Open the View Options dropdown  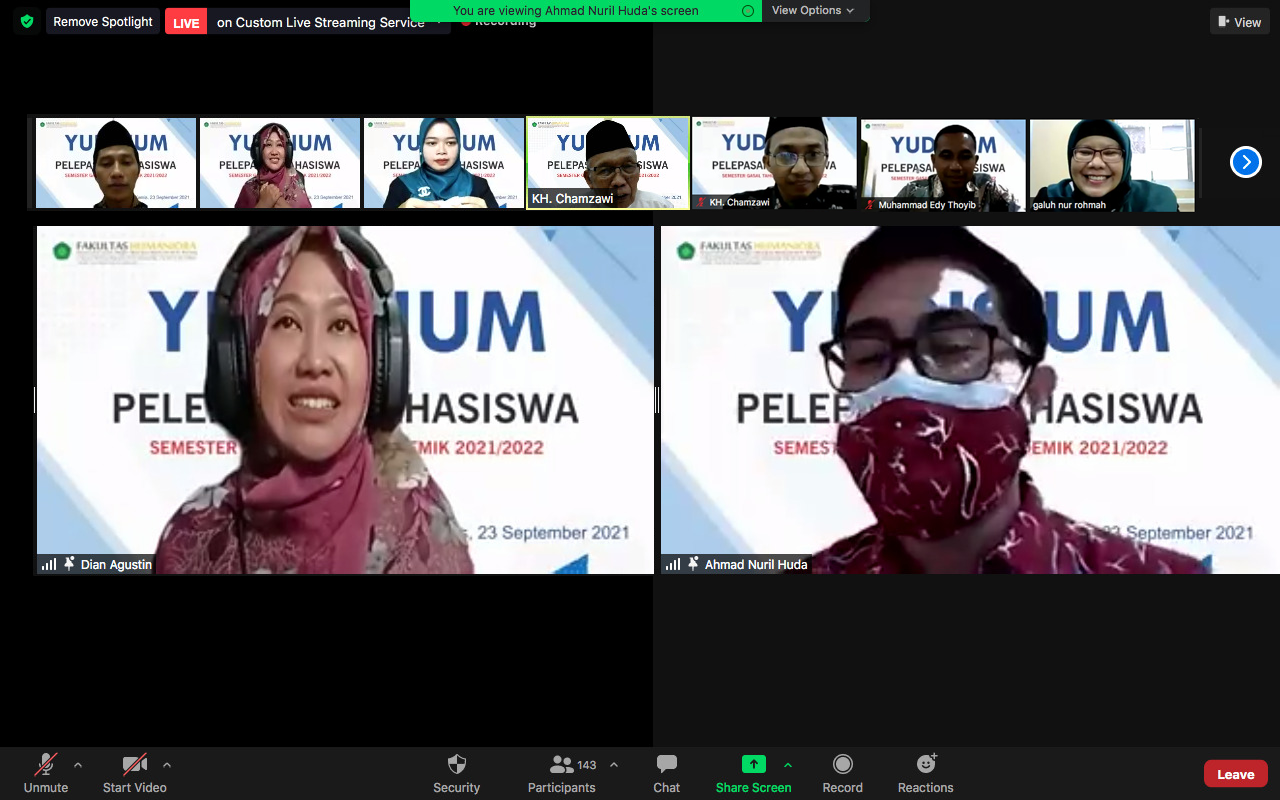(813, 10)
